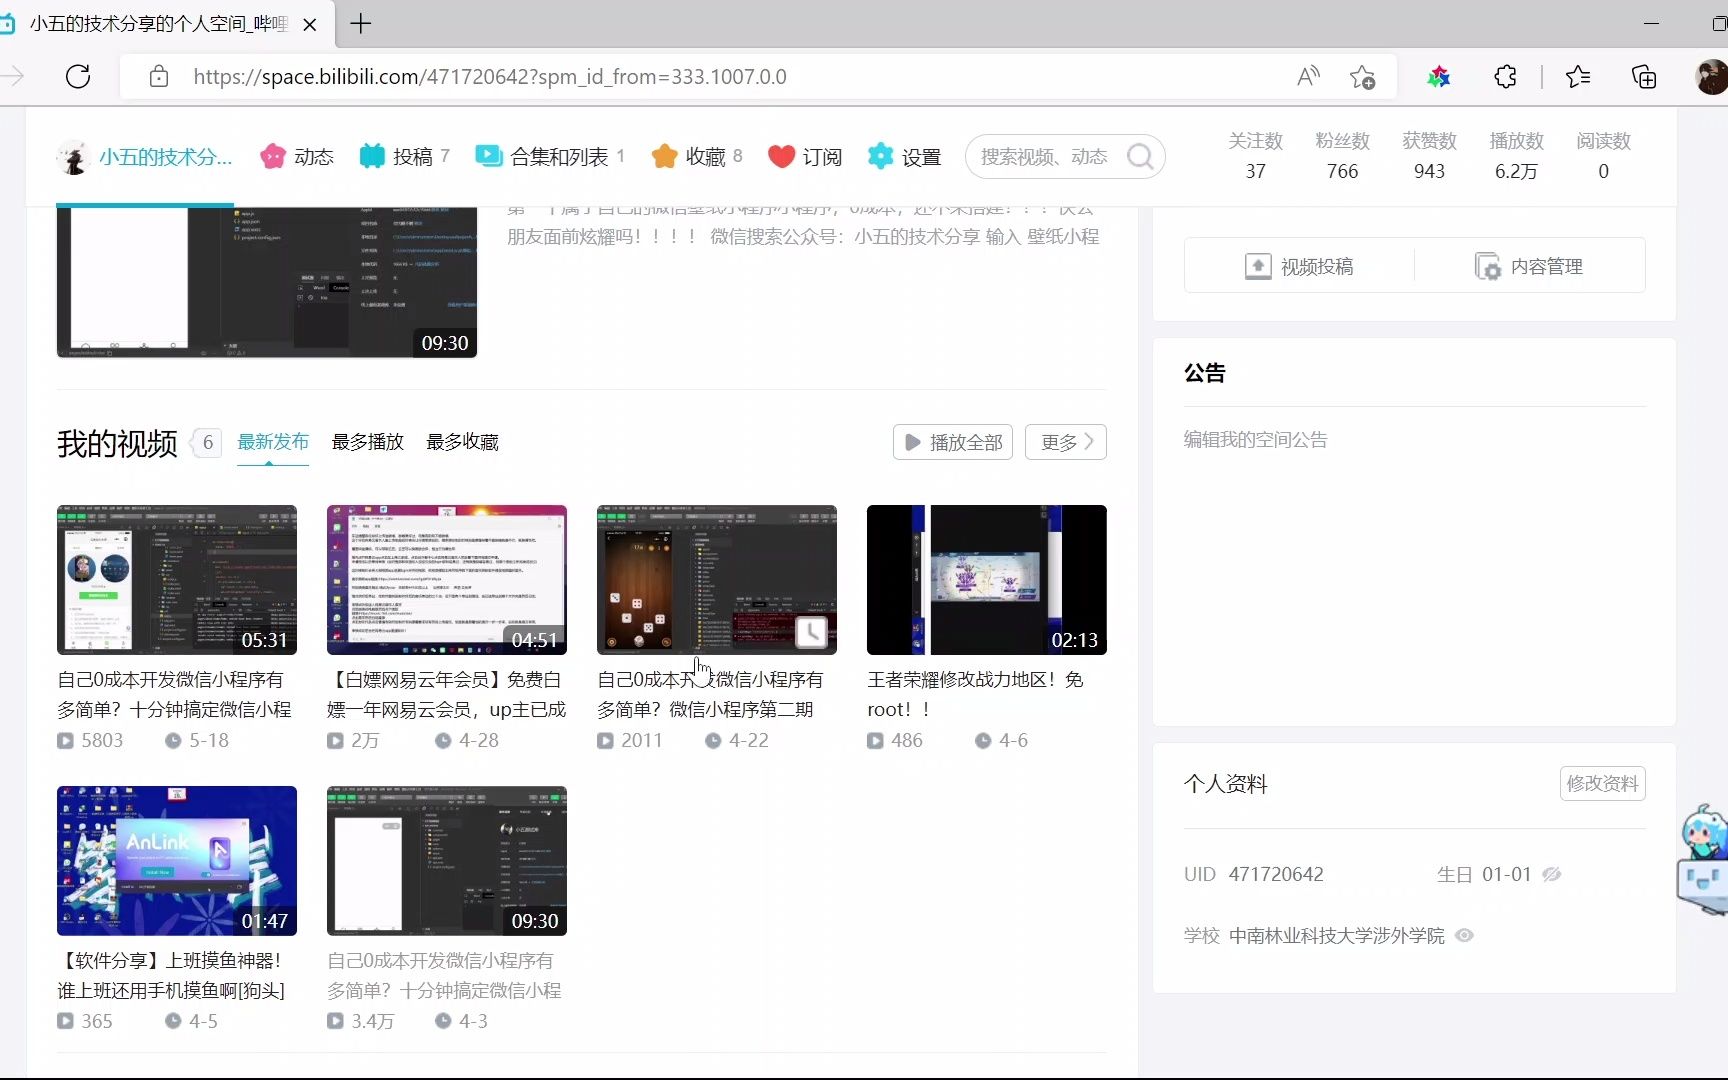The image size is (1728, 1080).
Task: Open the 【白嫖网易云年会员】 title link
Action: pos(447,694)
